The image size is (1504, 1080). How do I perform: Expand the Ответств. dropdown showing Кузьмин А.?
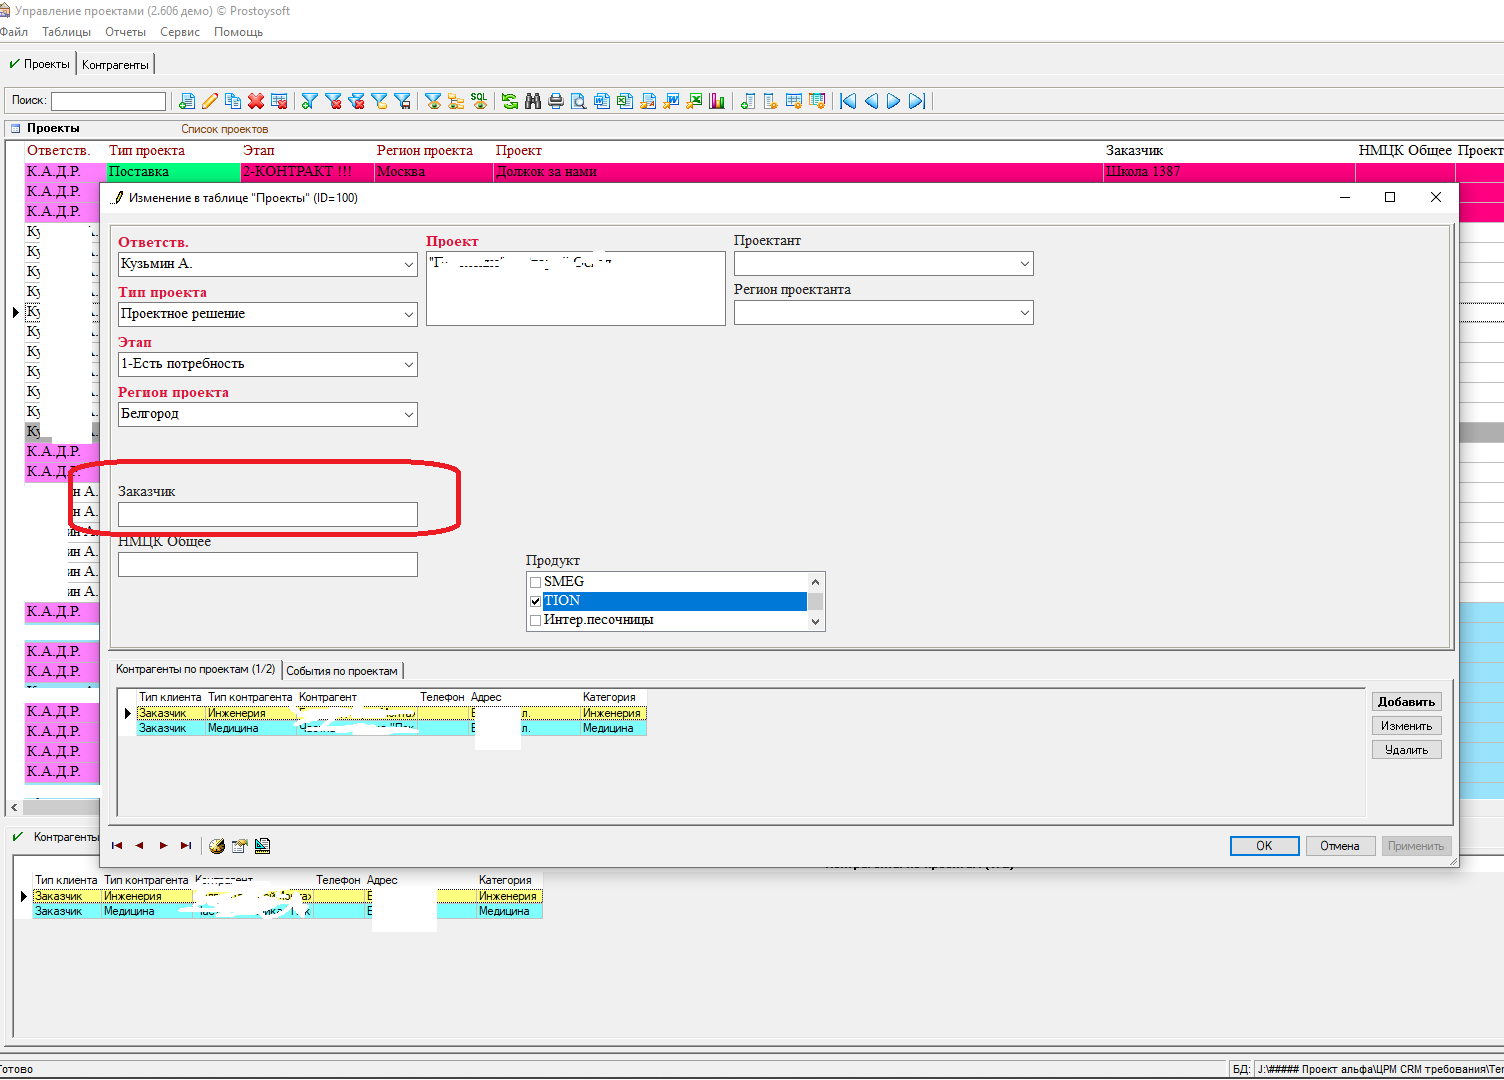[x=408, y=264]
